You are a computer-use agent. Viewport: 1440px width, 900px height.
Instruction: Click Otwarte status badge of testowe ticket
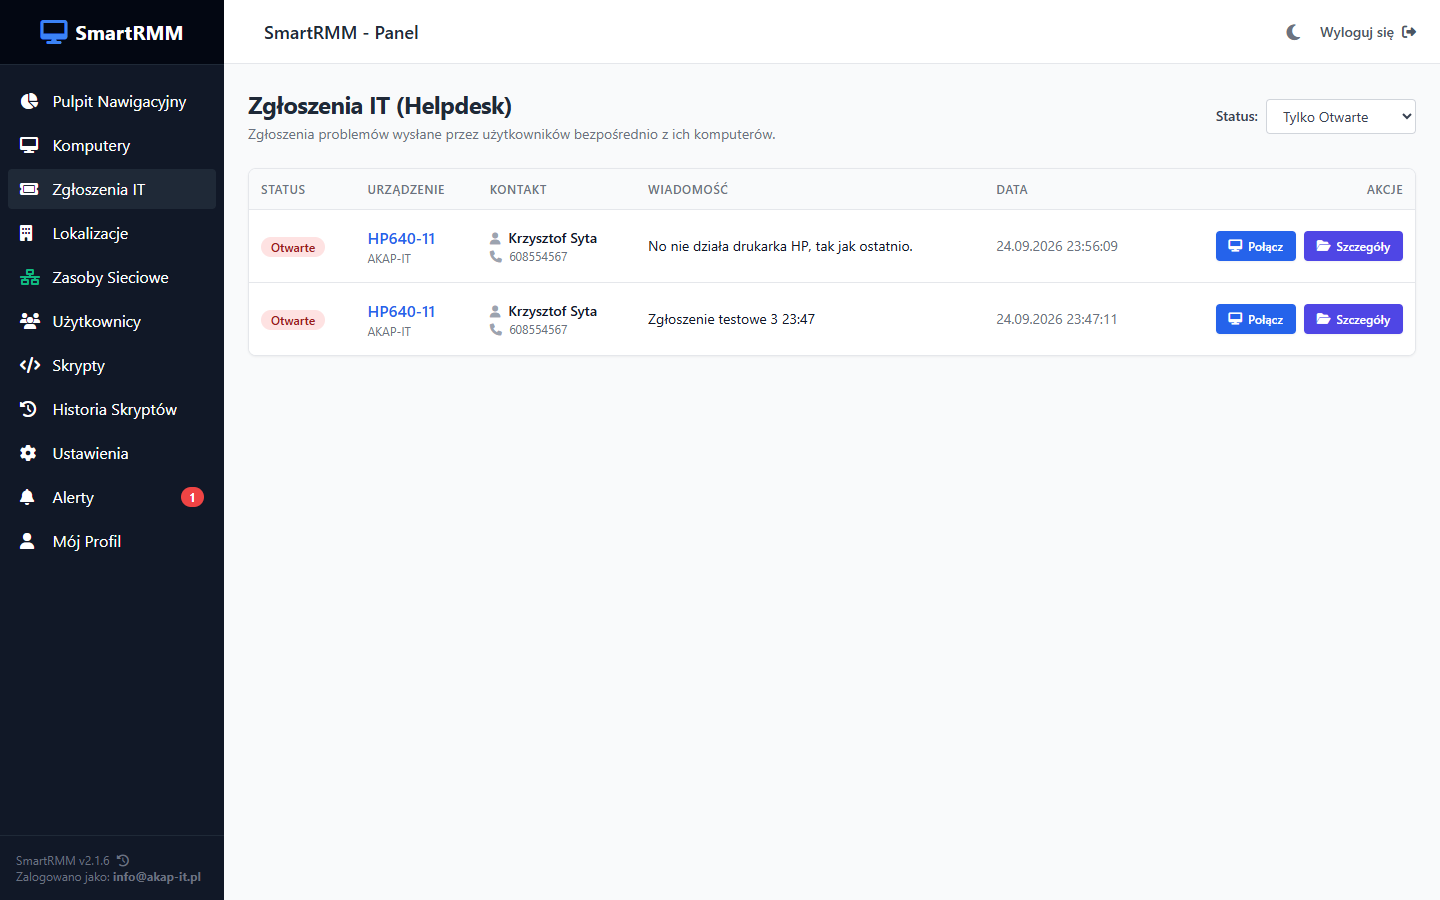tap(293, 320)
